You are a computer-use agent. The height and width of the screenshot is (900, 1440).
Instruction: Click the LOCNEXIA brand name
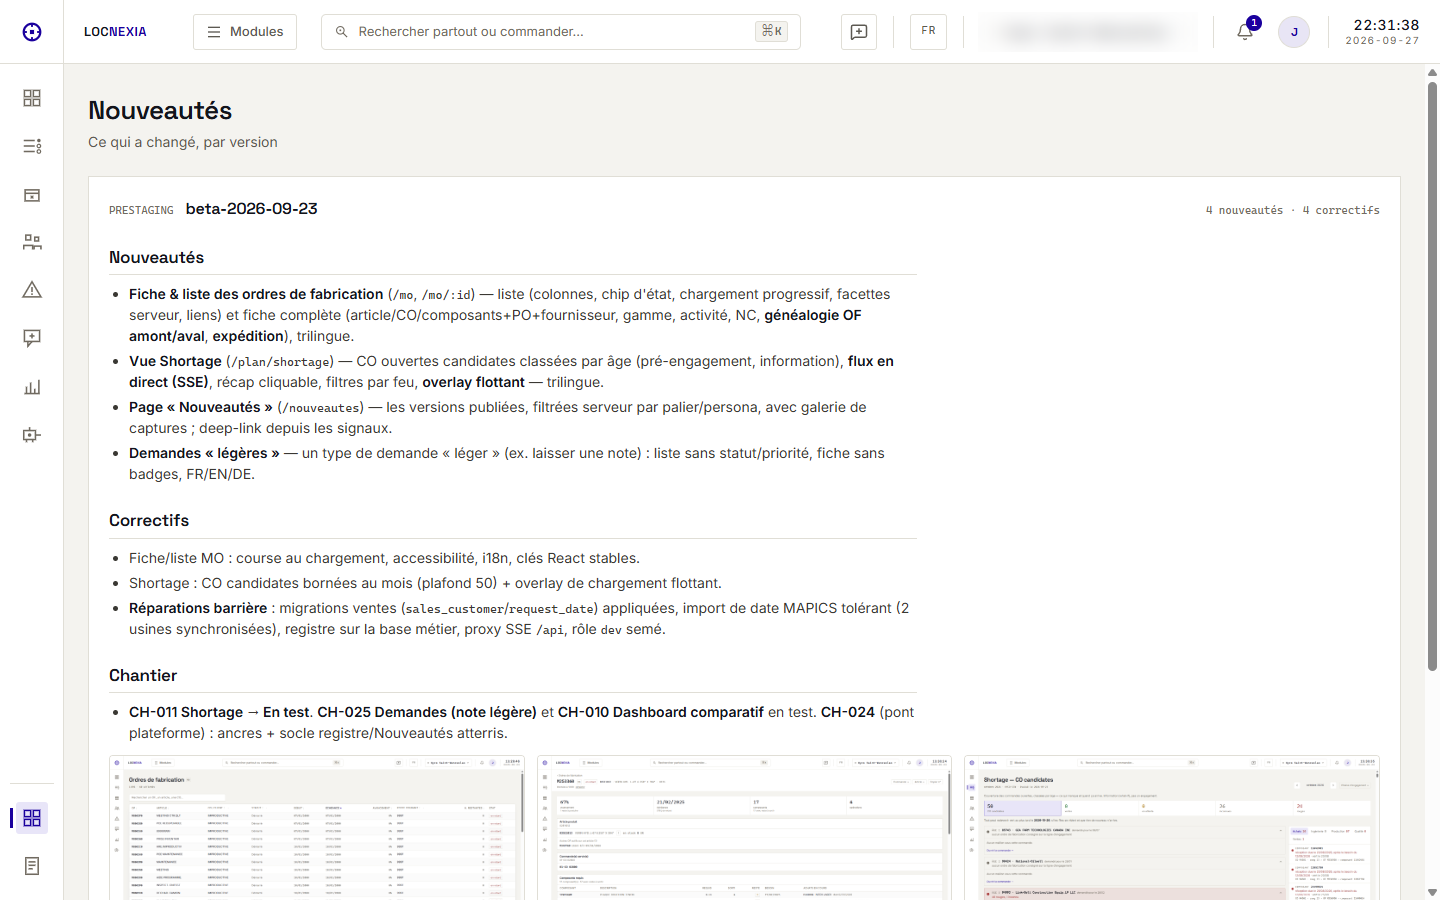pyautogui.click(x=115, y=32)
